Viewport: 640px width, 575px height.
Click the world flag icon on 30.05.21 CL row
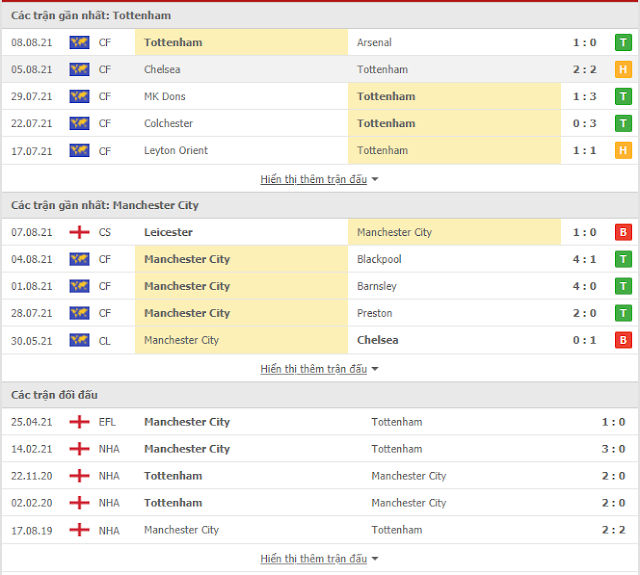(79, 340)
